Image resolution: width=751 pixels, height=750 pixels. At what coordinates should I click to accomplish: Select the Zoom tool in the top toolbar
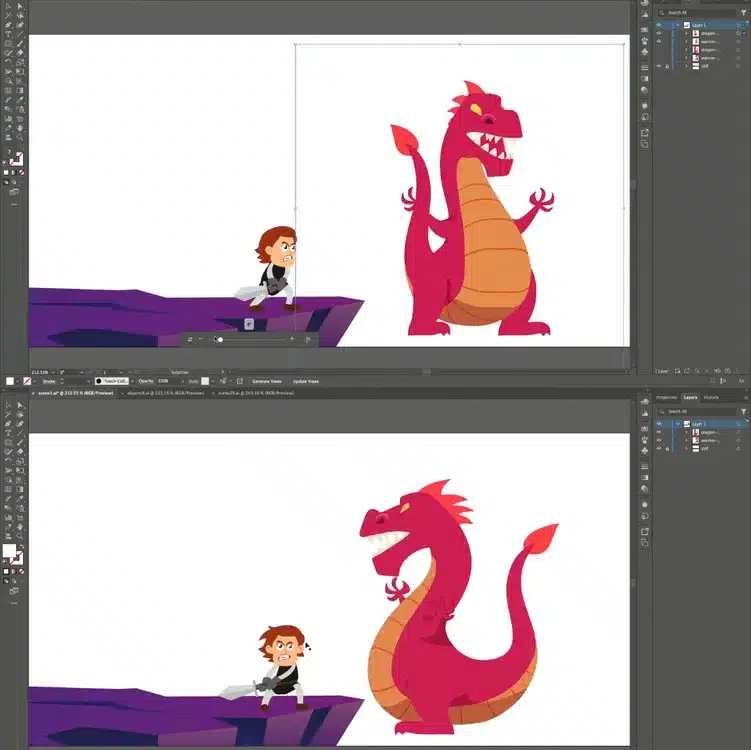20,137
